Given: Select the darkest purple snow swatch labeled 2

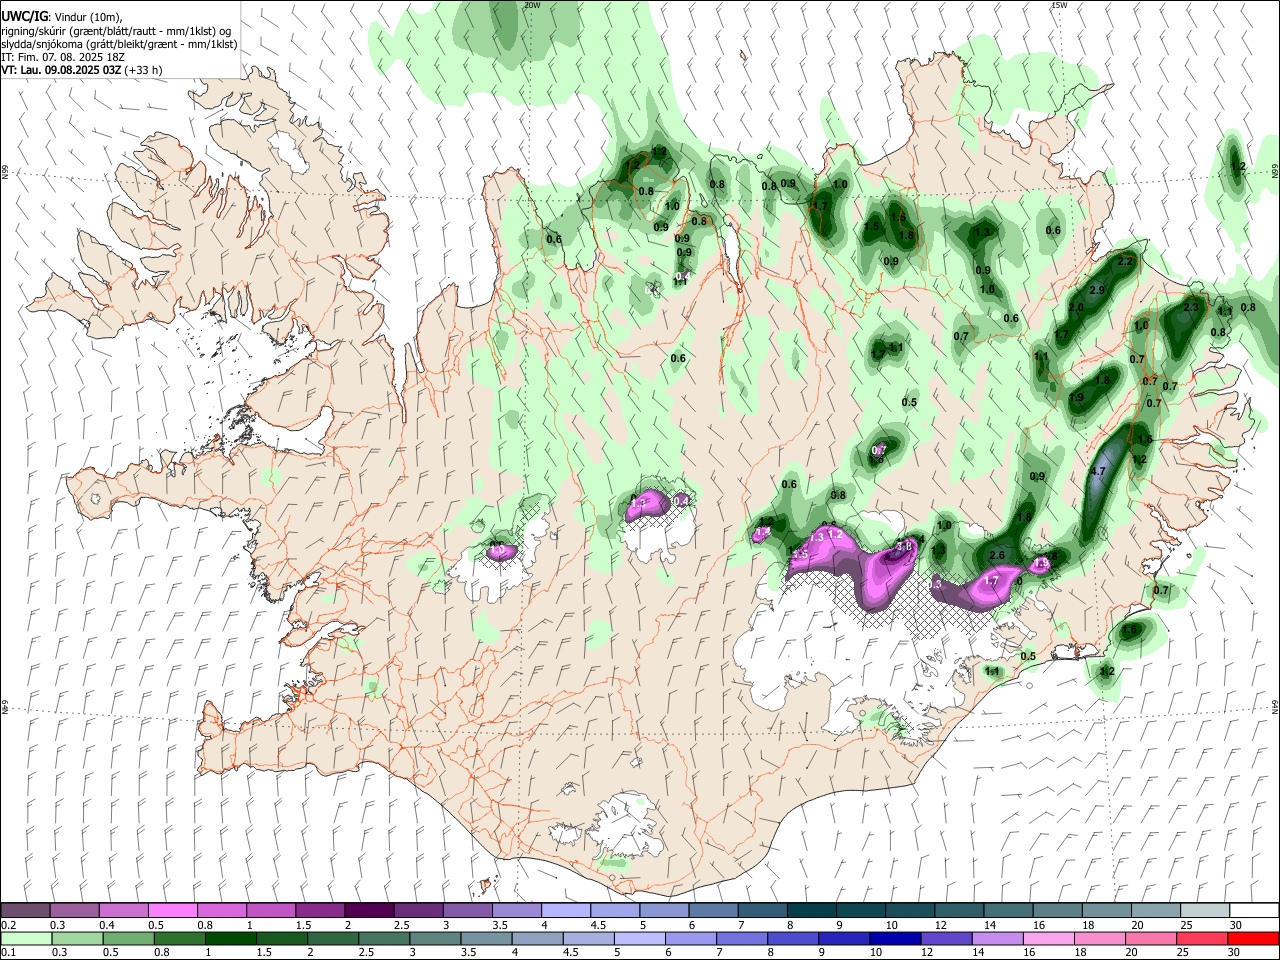Looking at the screenshot, I should click(x=368, y=911).
